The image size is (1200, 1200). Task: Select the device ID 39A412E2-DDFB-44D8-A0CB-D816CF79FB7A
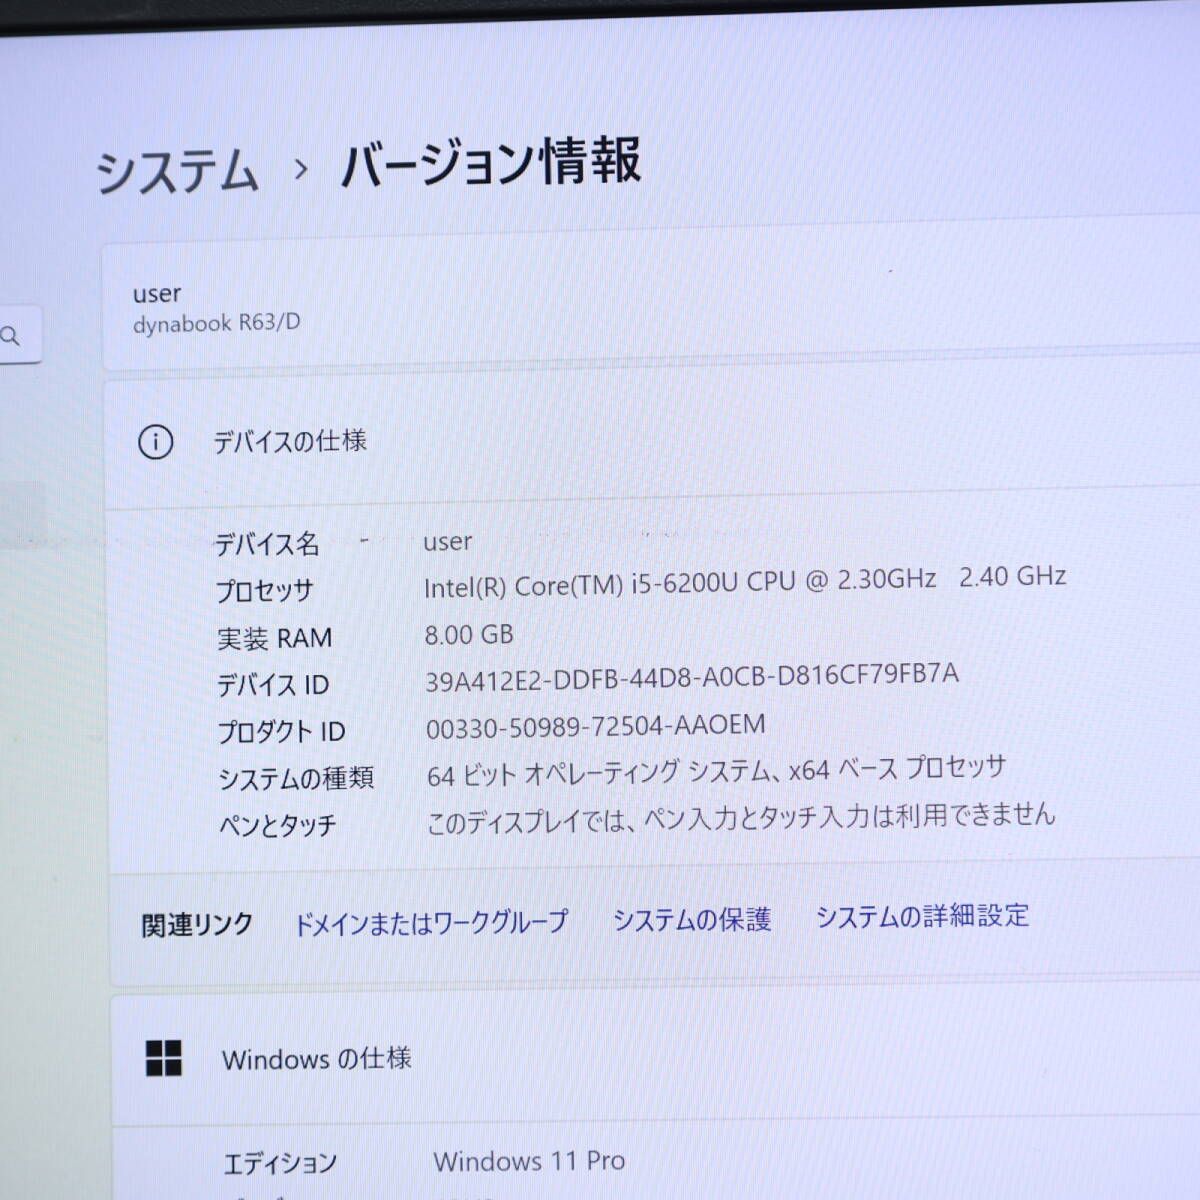point(692,677)
